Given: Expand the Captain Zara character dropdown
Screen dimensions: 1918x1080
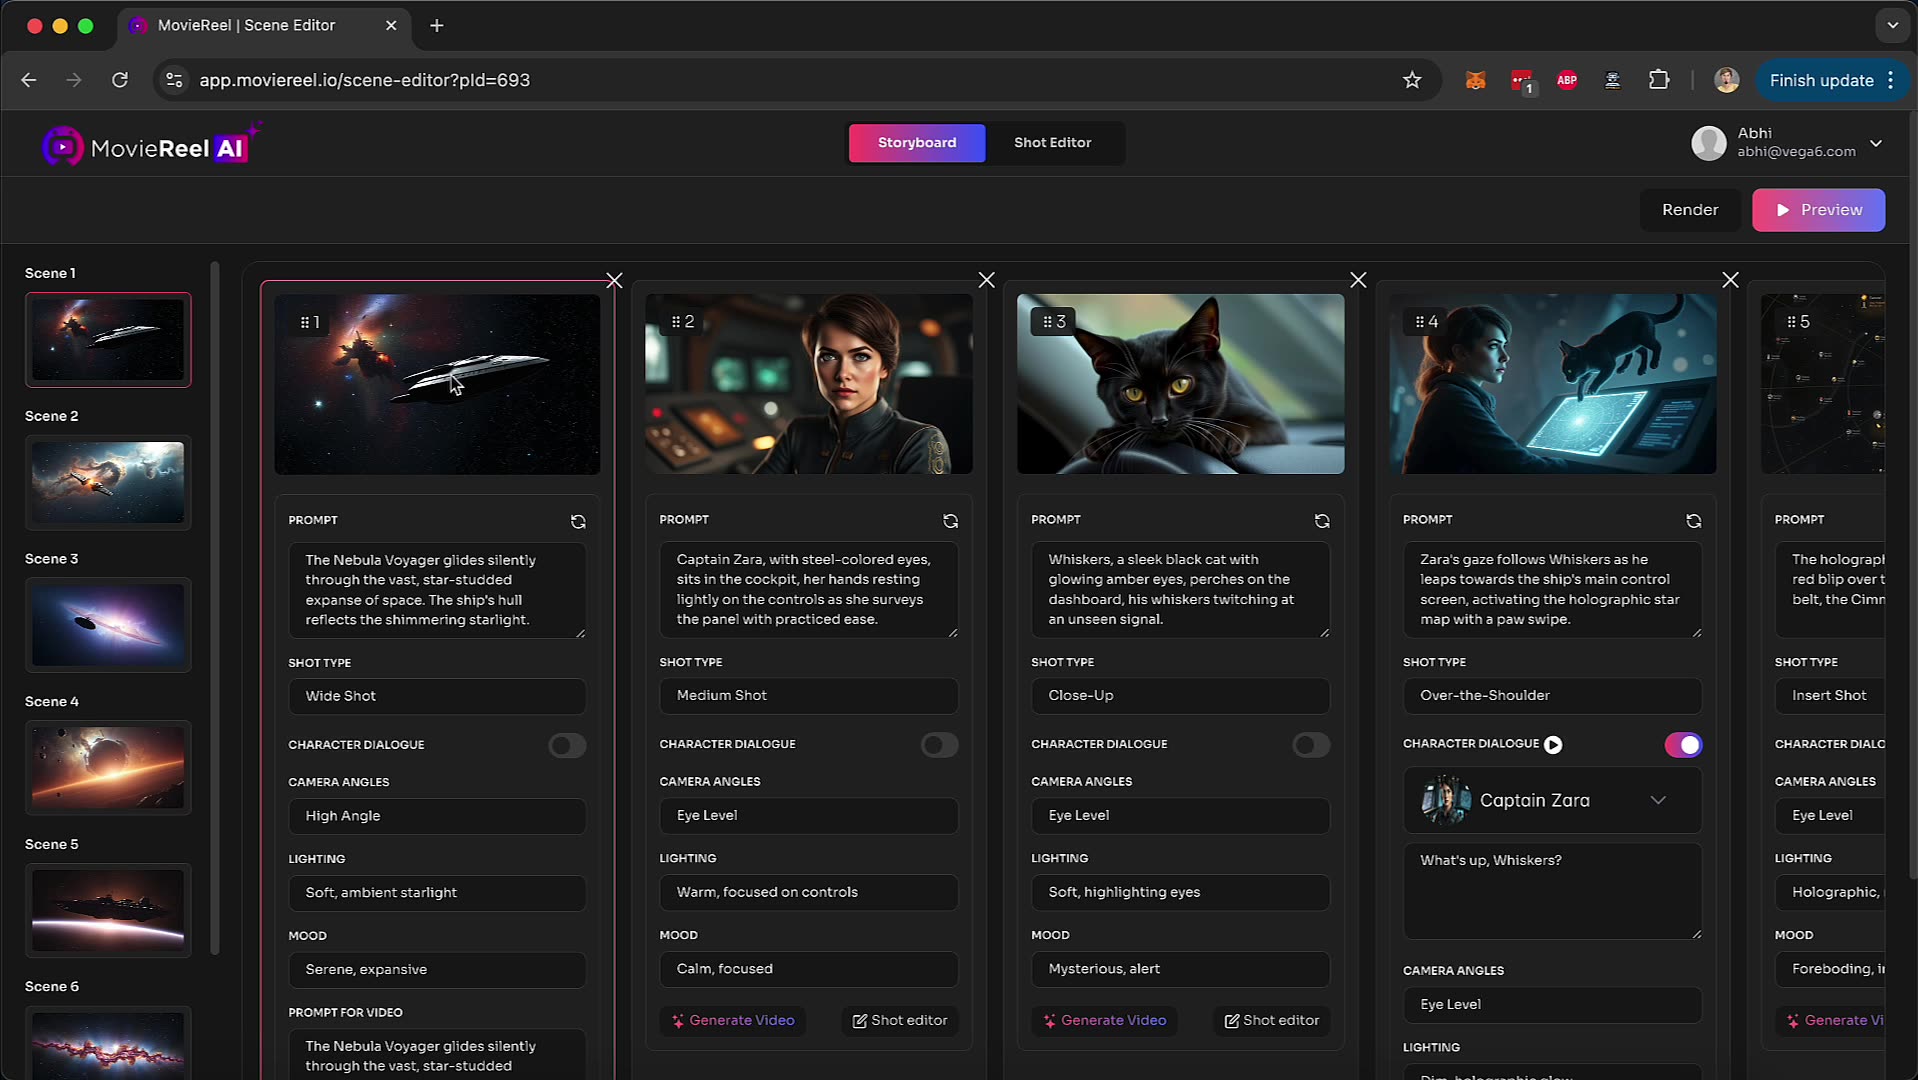Looking at the screenshot, I should coord(1659,800).
